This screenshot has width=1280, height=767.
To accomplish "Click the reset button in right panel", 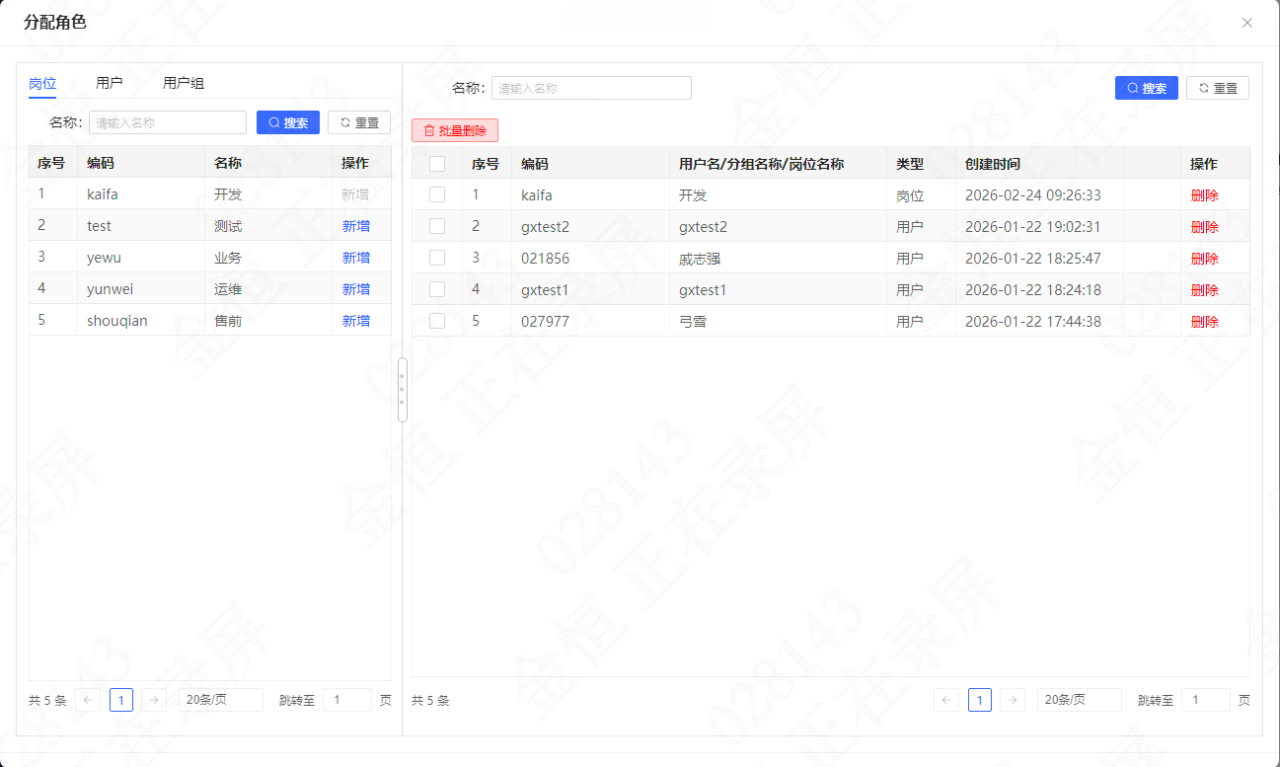I will (1218, 88).
